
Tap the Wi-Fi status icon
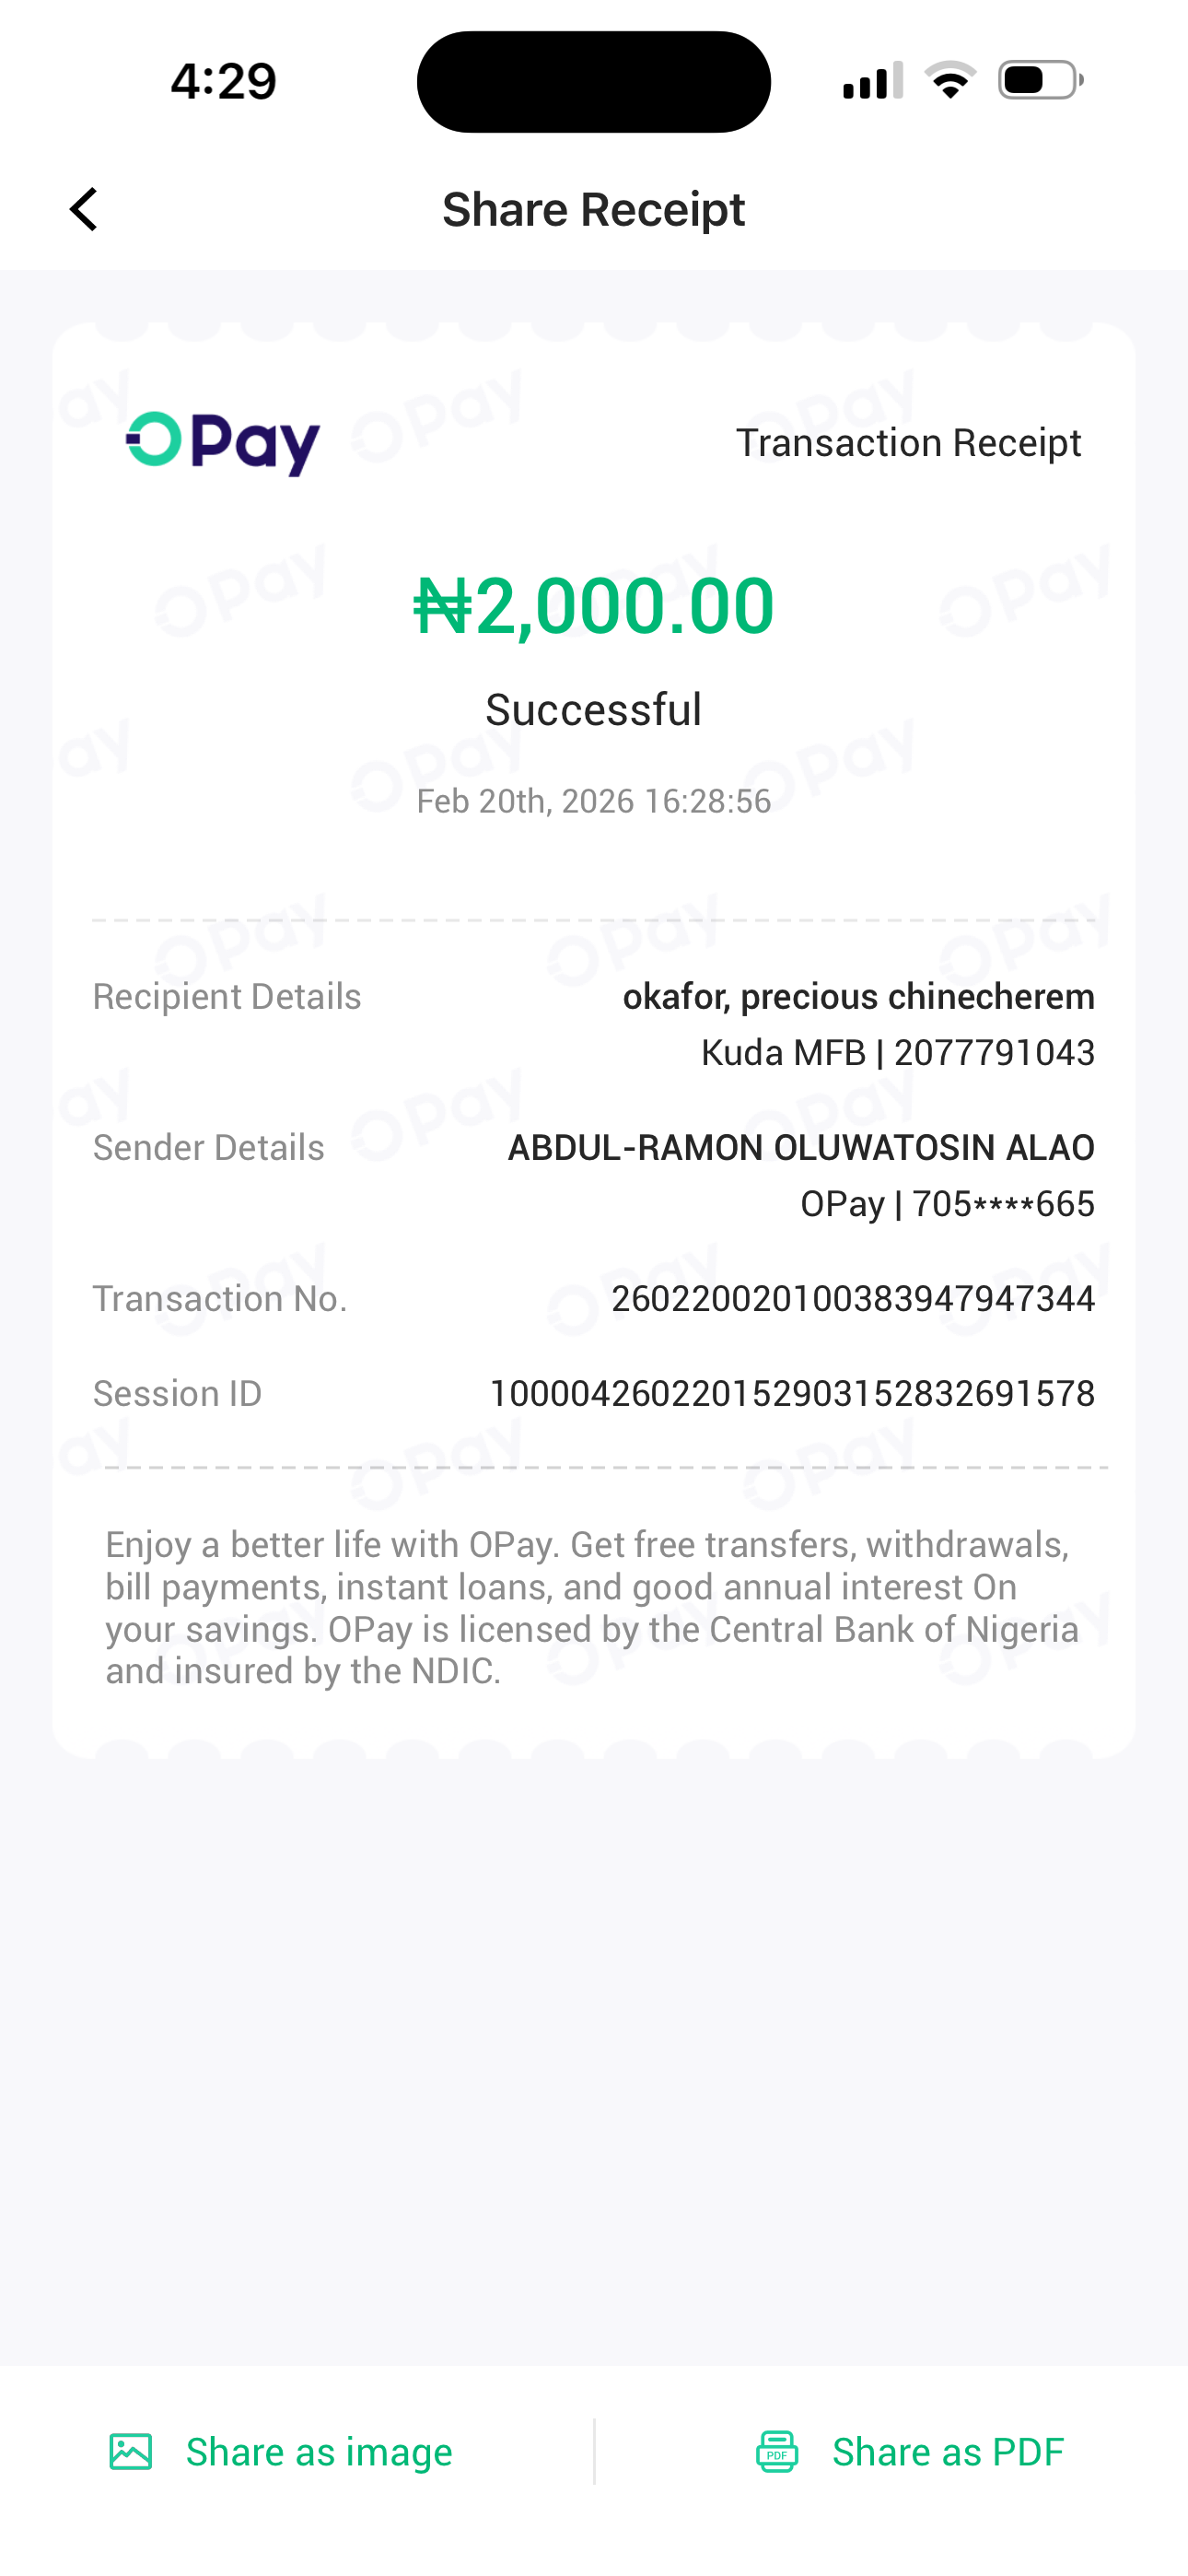[x=950, y=80]
